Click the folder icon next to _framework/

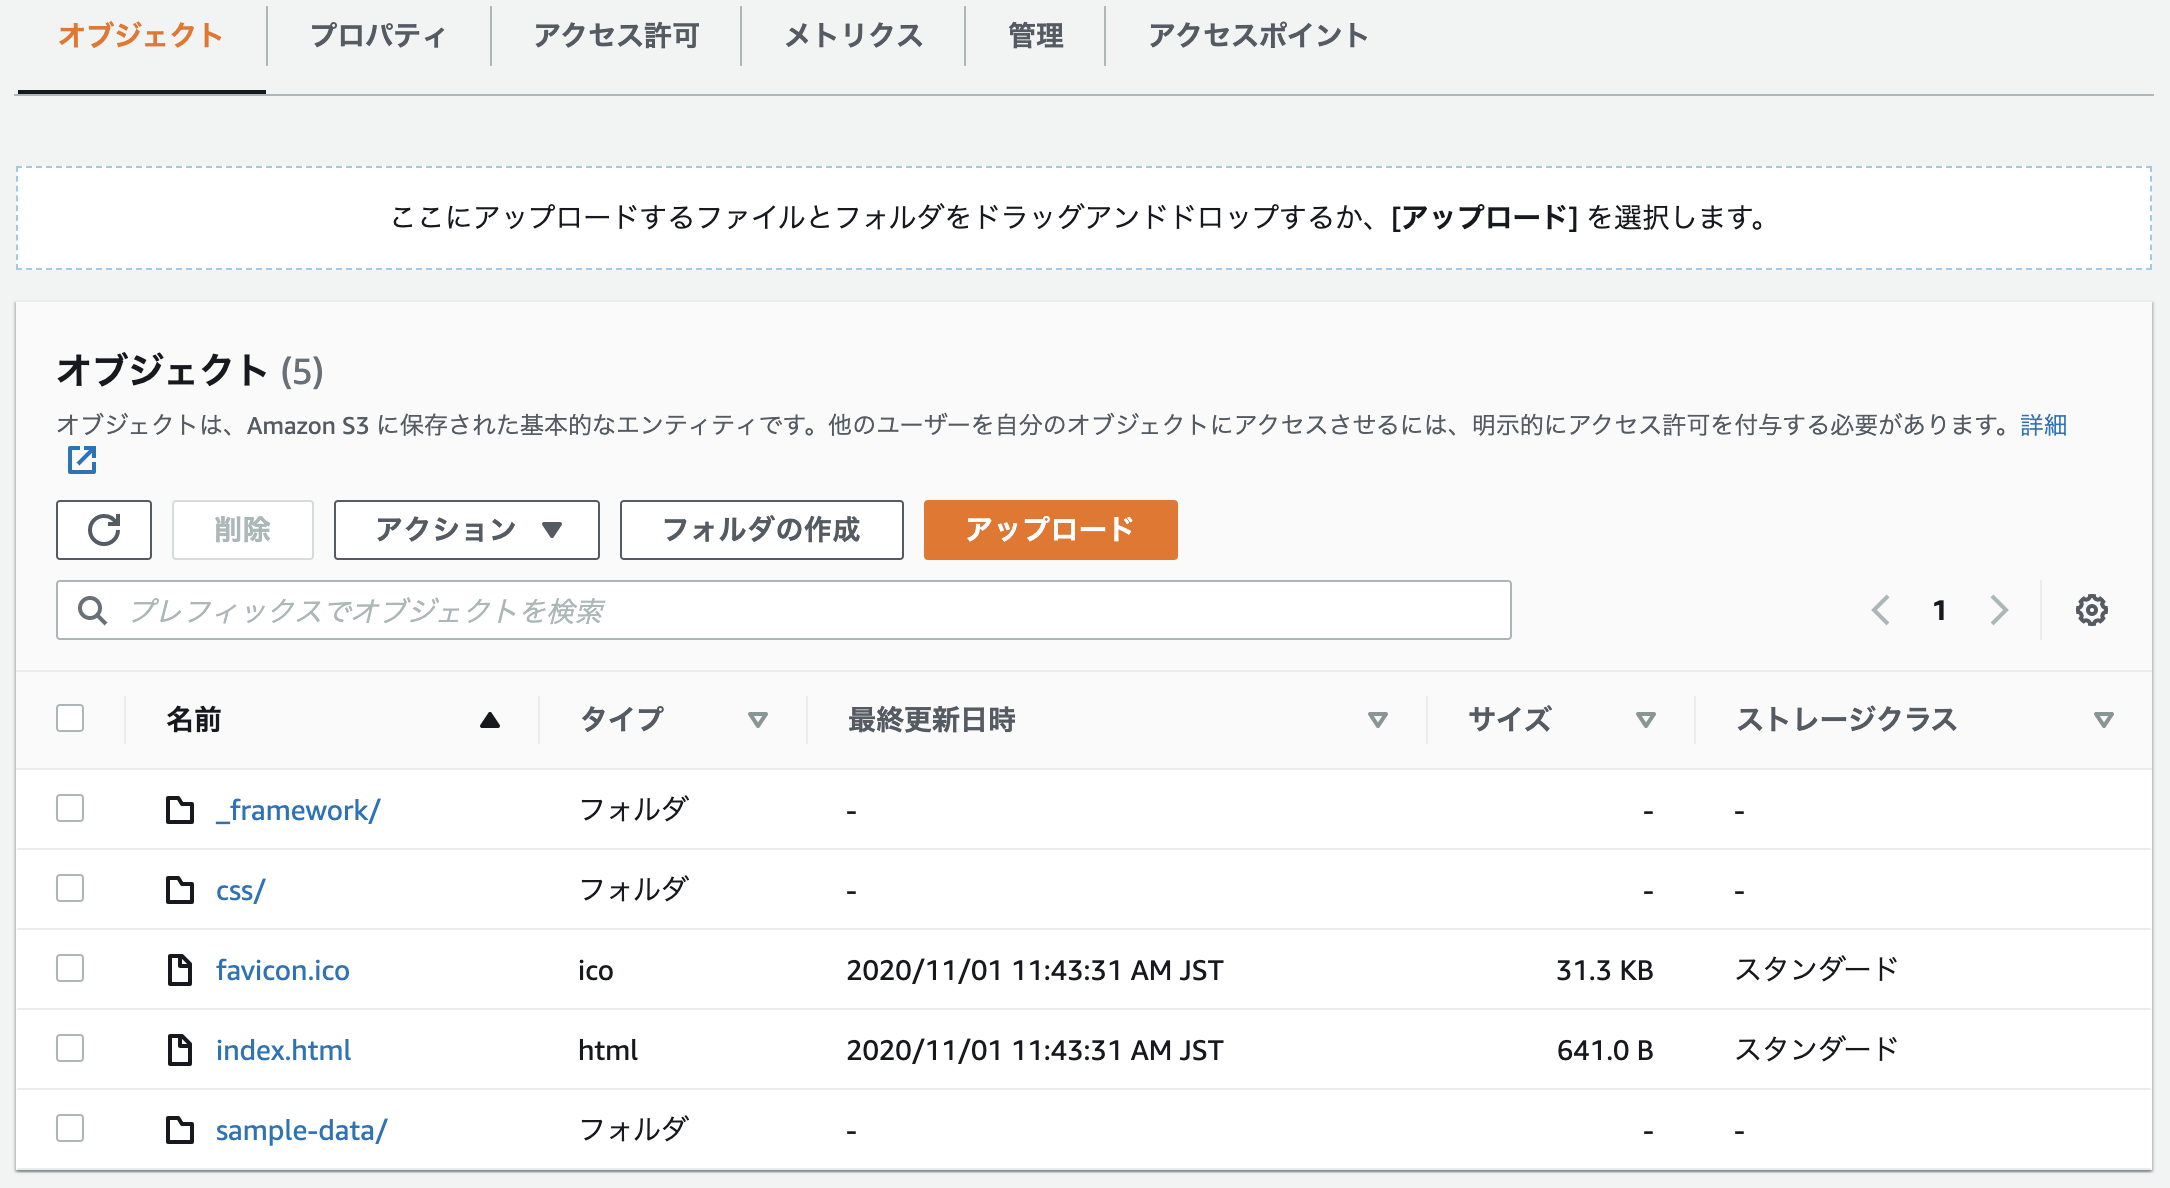(x=181, y=810)
